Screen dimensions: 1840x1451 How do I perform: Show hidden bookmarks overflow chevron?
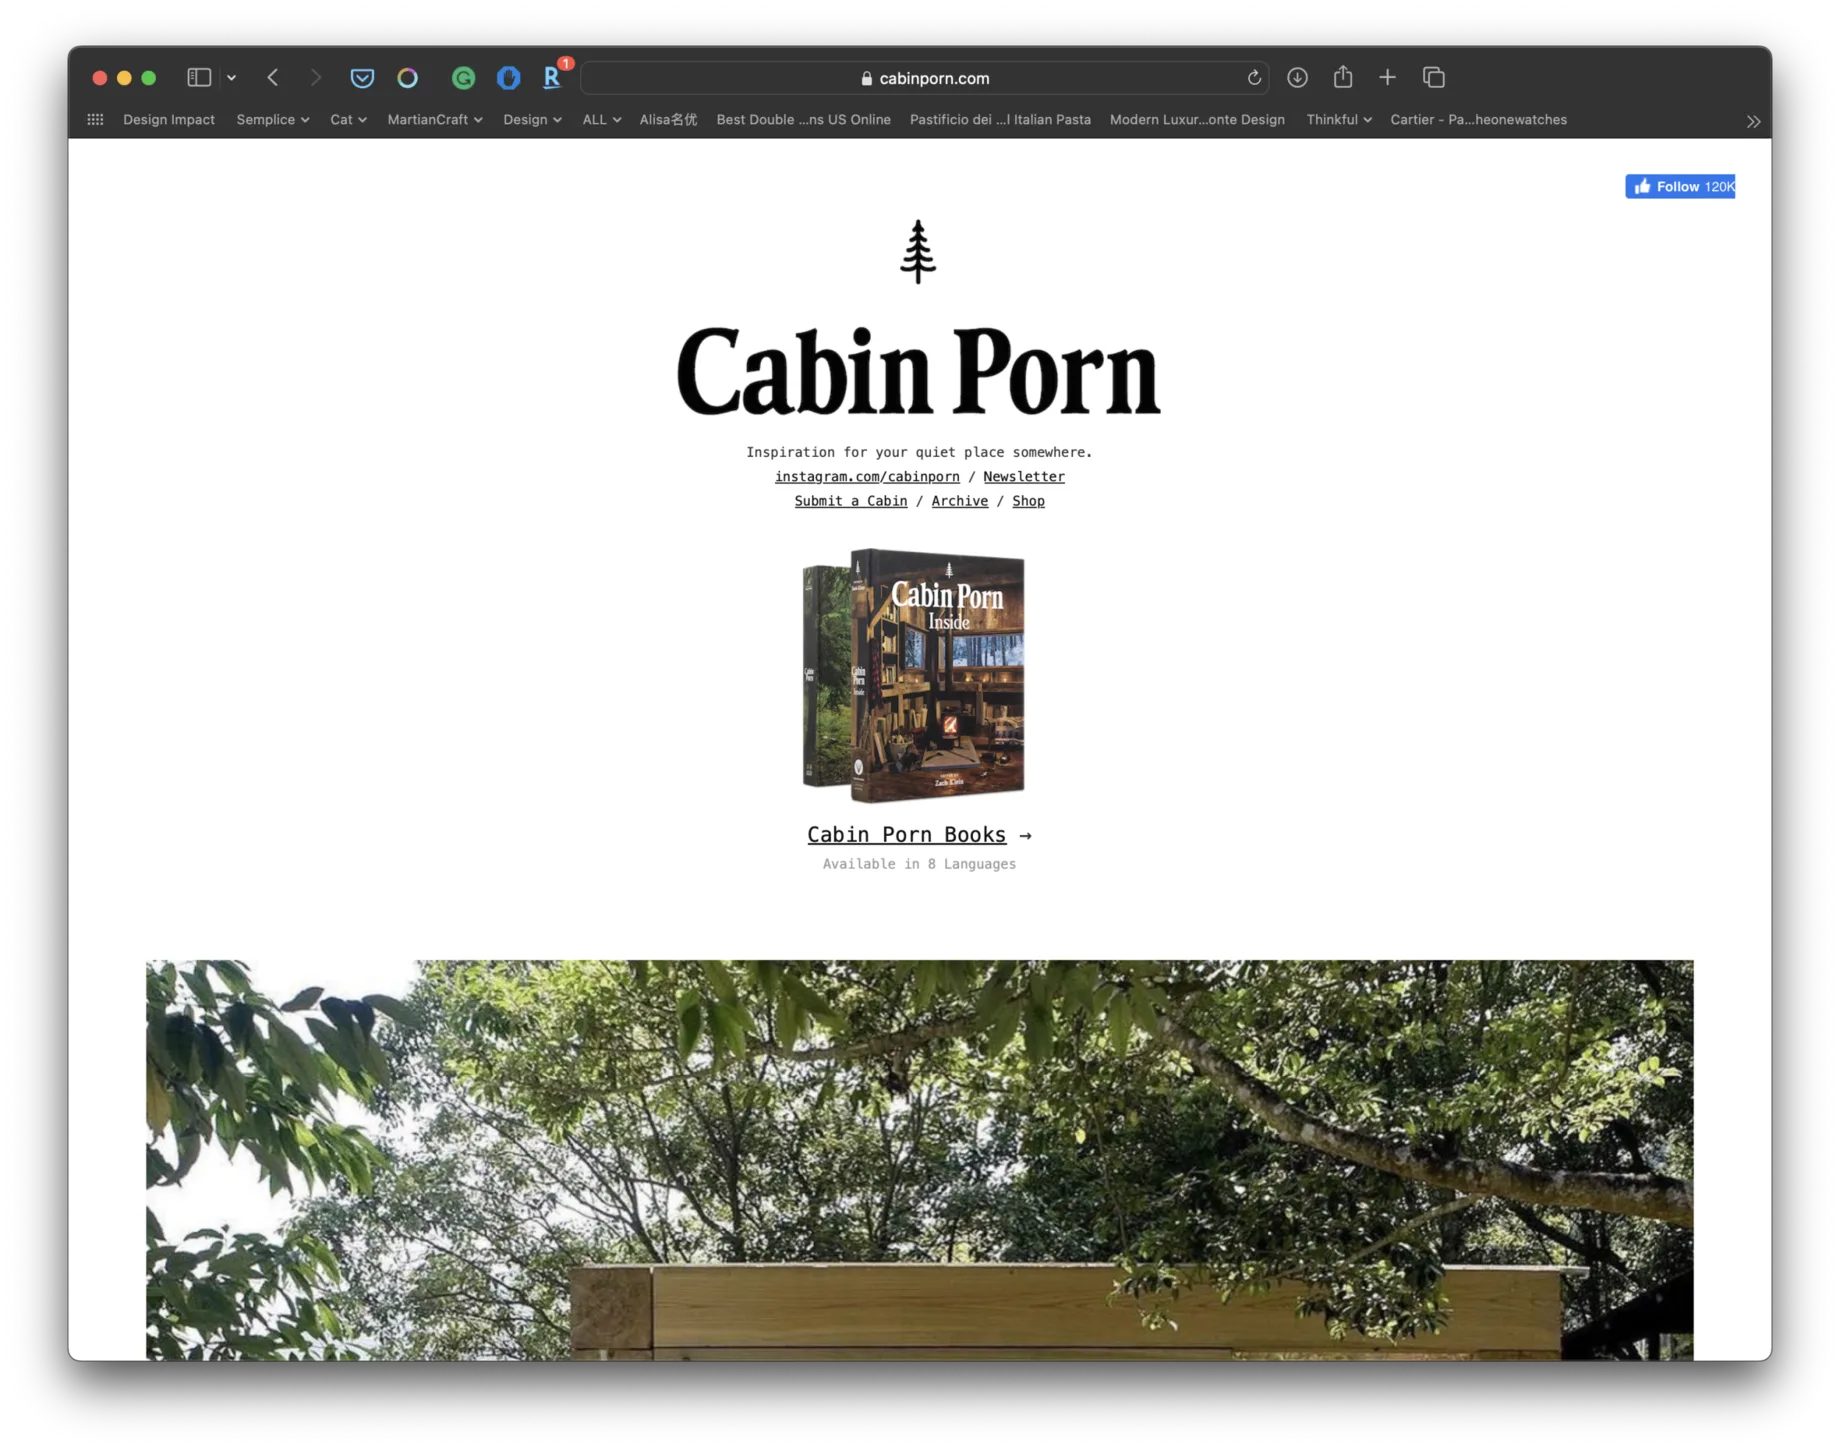tap(1753, 121)
